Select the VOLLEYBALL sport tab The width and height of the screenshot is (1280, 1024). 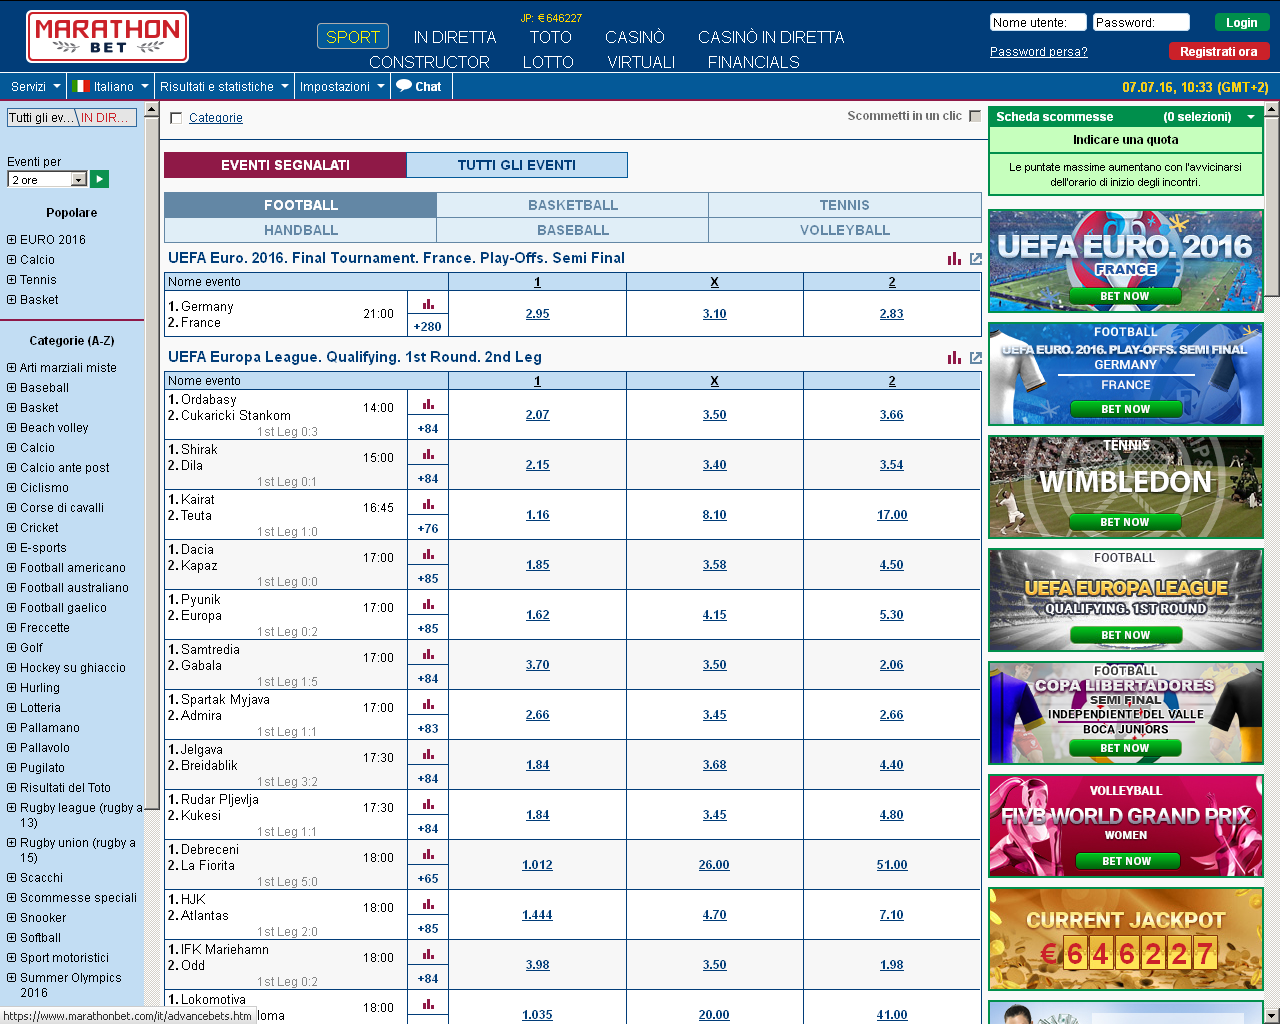(x=845, y=230)
